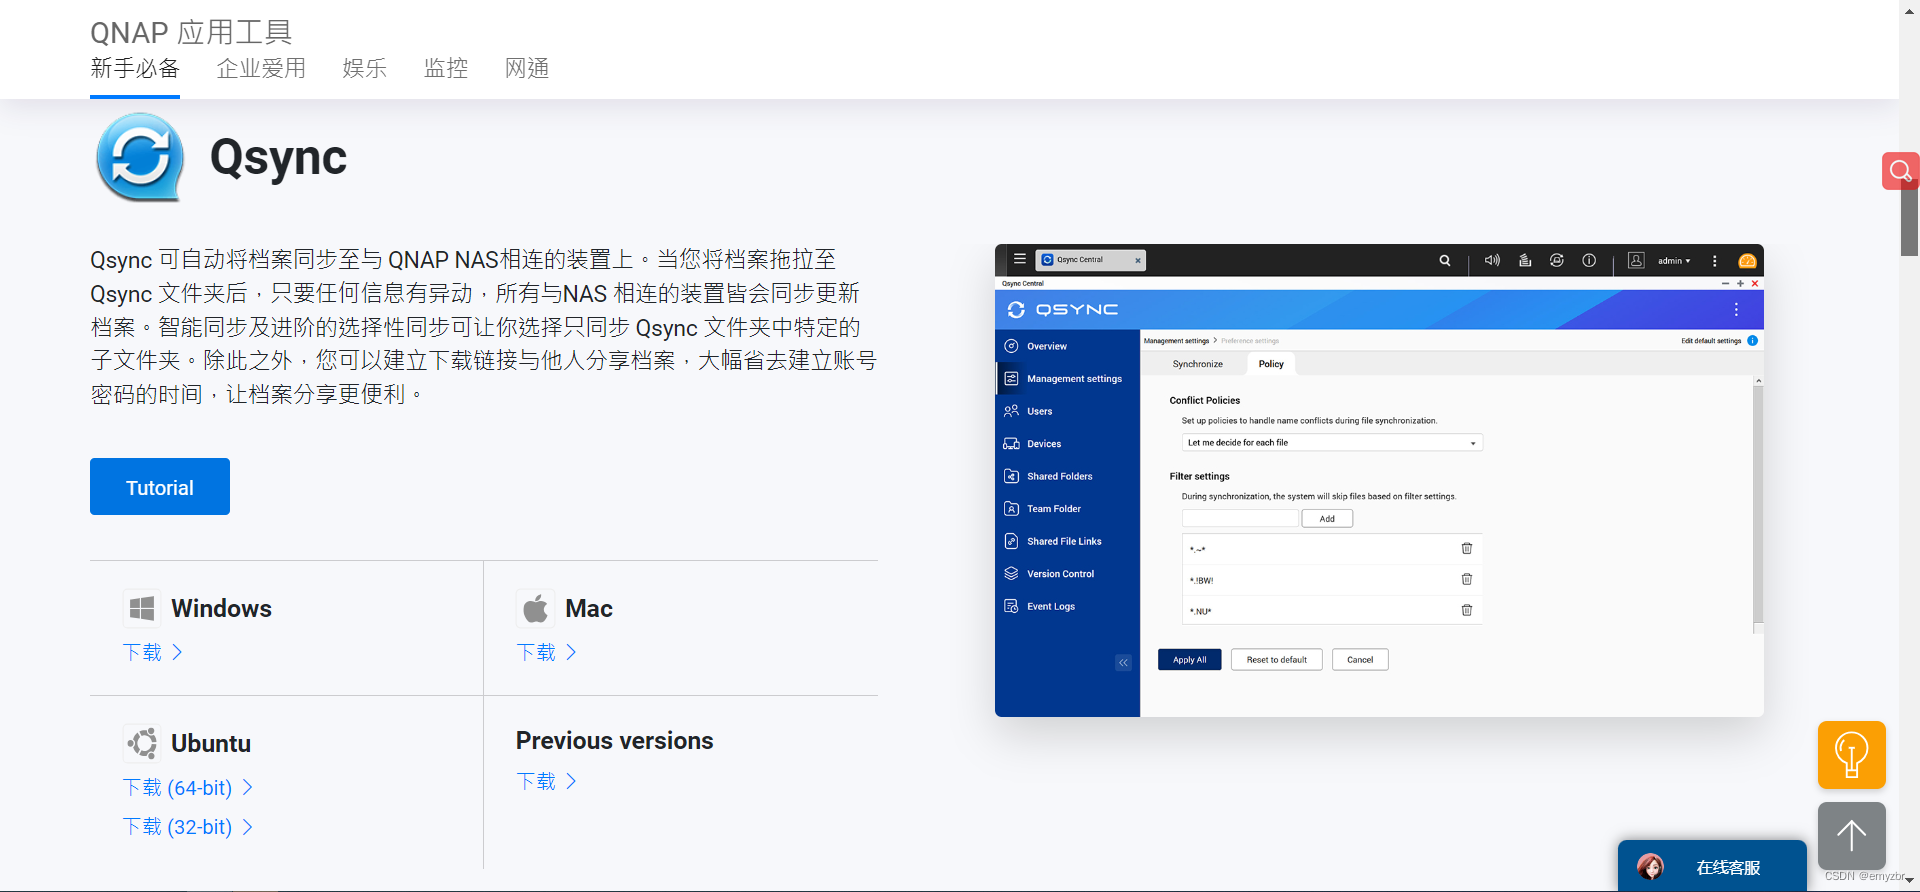Click the user avatar icon beside admin

(x=1636, y=260)
